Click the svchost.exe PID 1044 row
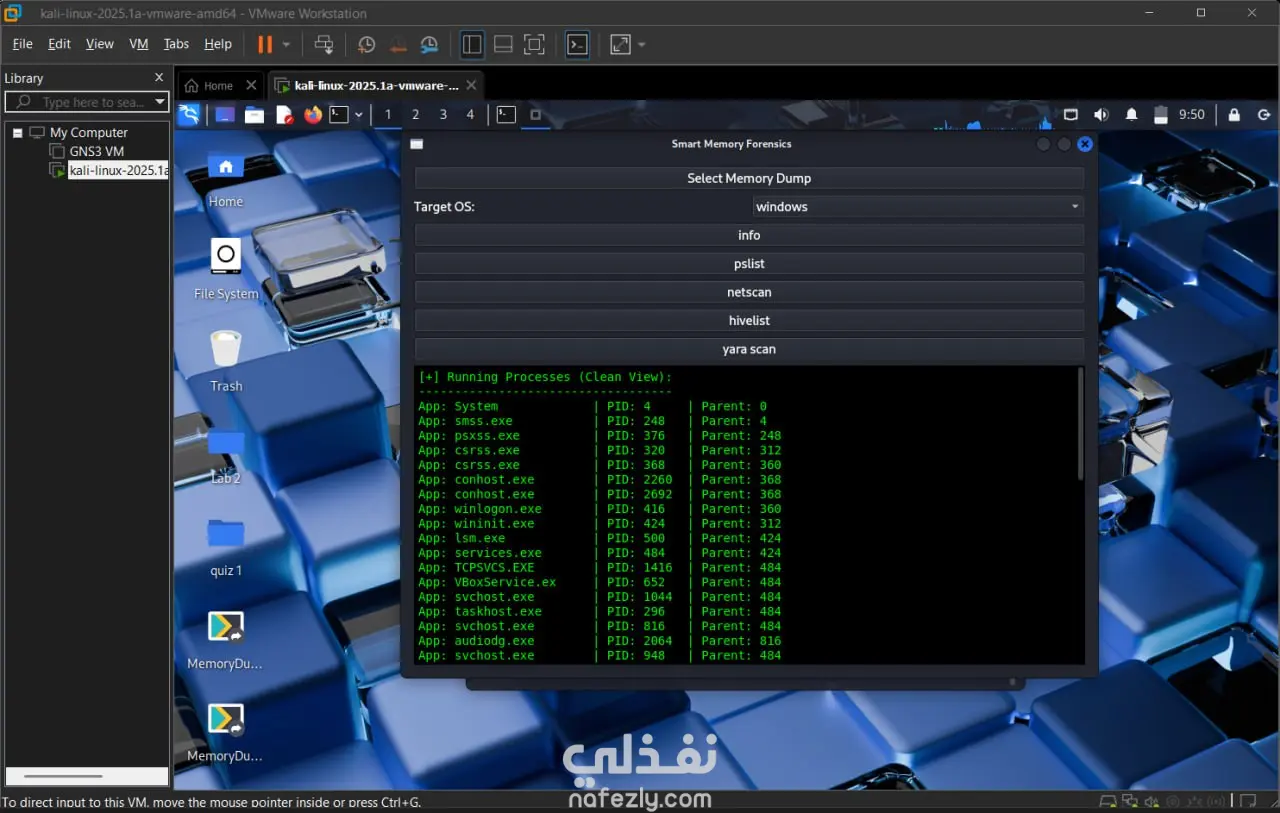1280x813 pixels. (600, 597)
